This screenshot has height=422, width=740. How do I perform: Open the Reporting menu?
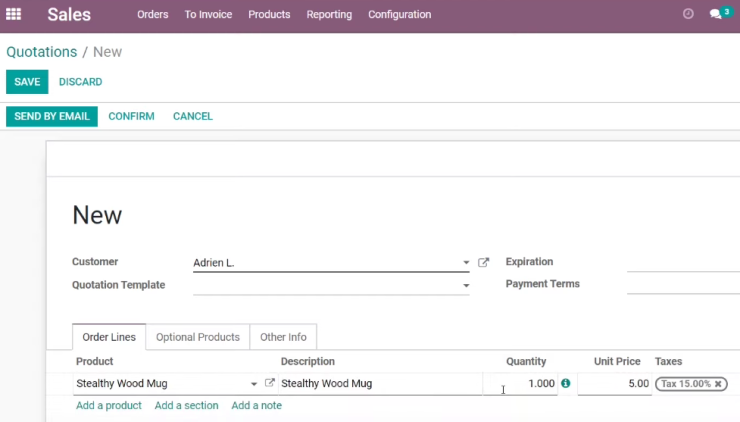(x=329, y=15)
